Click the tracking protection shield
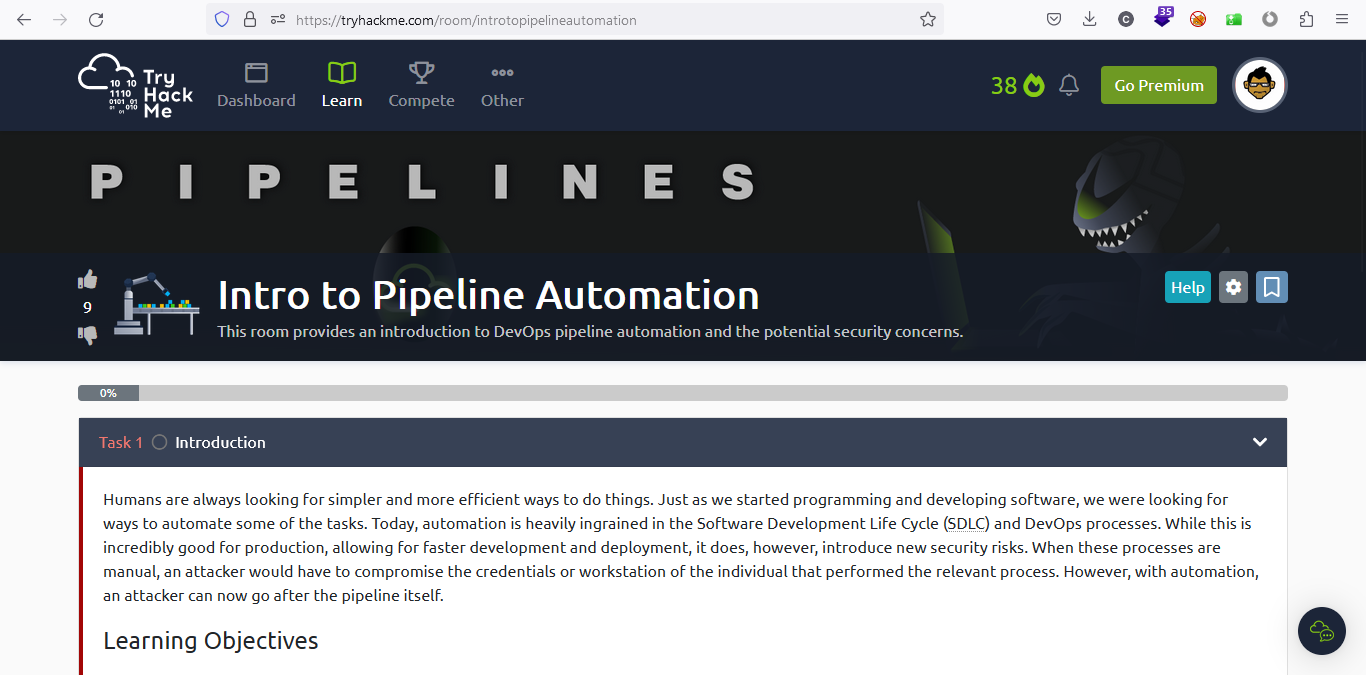 pyautogui.click(x=221, y=19)
